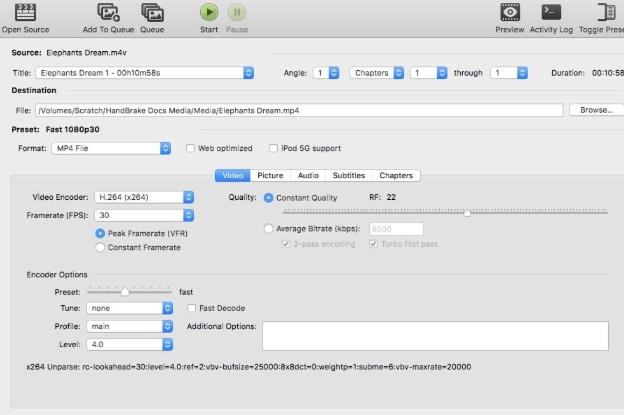
Task: Enable iPod 5G support checkbox
Action: click(x=273, y=148)
